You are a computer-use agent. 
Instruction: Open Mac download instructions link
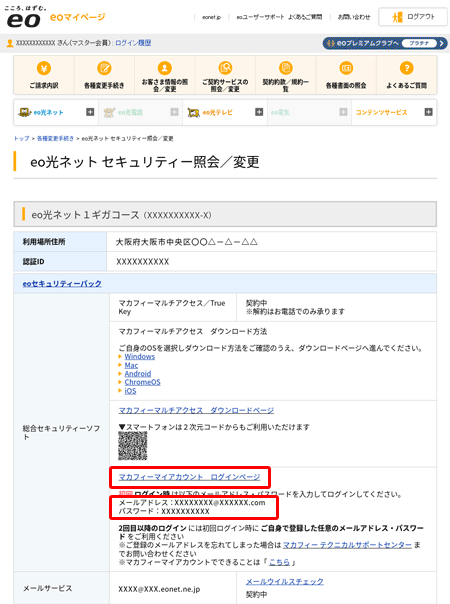coord(131,365)
